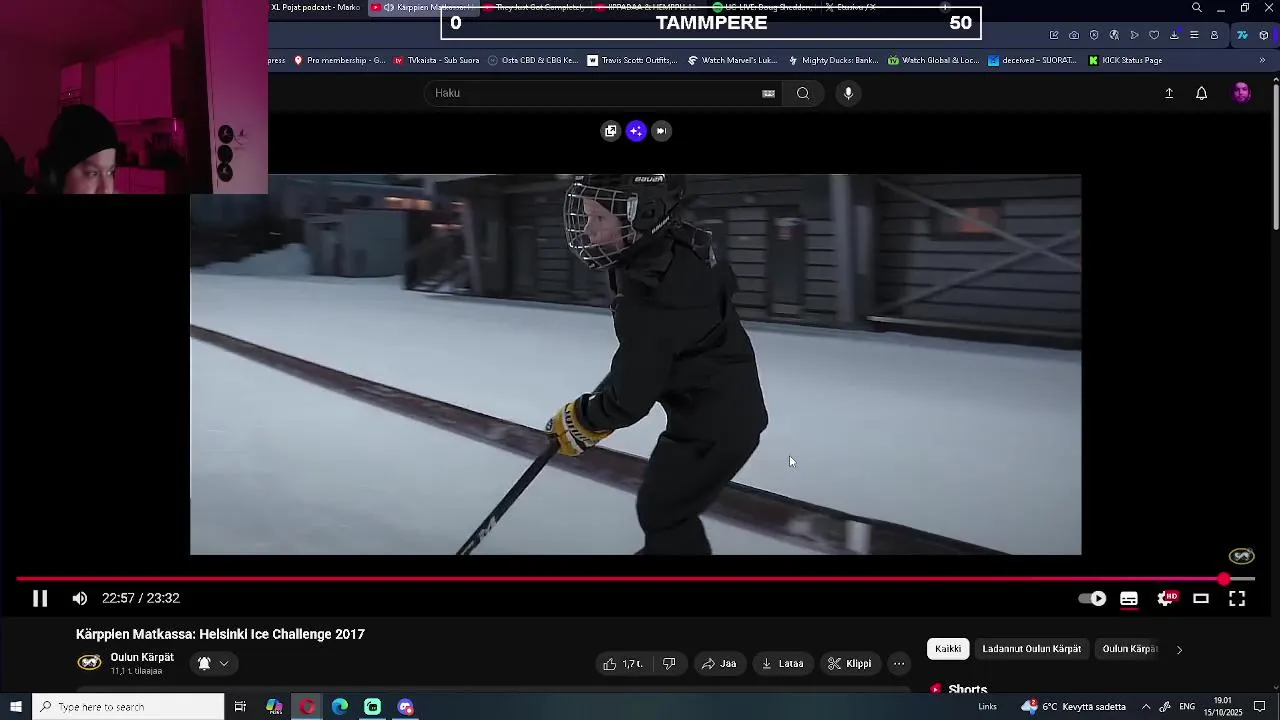Show hidden system tray icons
This screenshot has height=720, width=1280.
coord(1146,707)
